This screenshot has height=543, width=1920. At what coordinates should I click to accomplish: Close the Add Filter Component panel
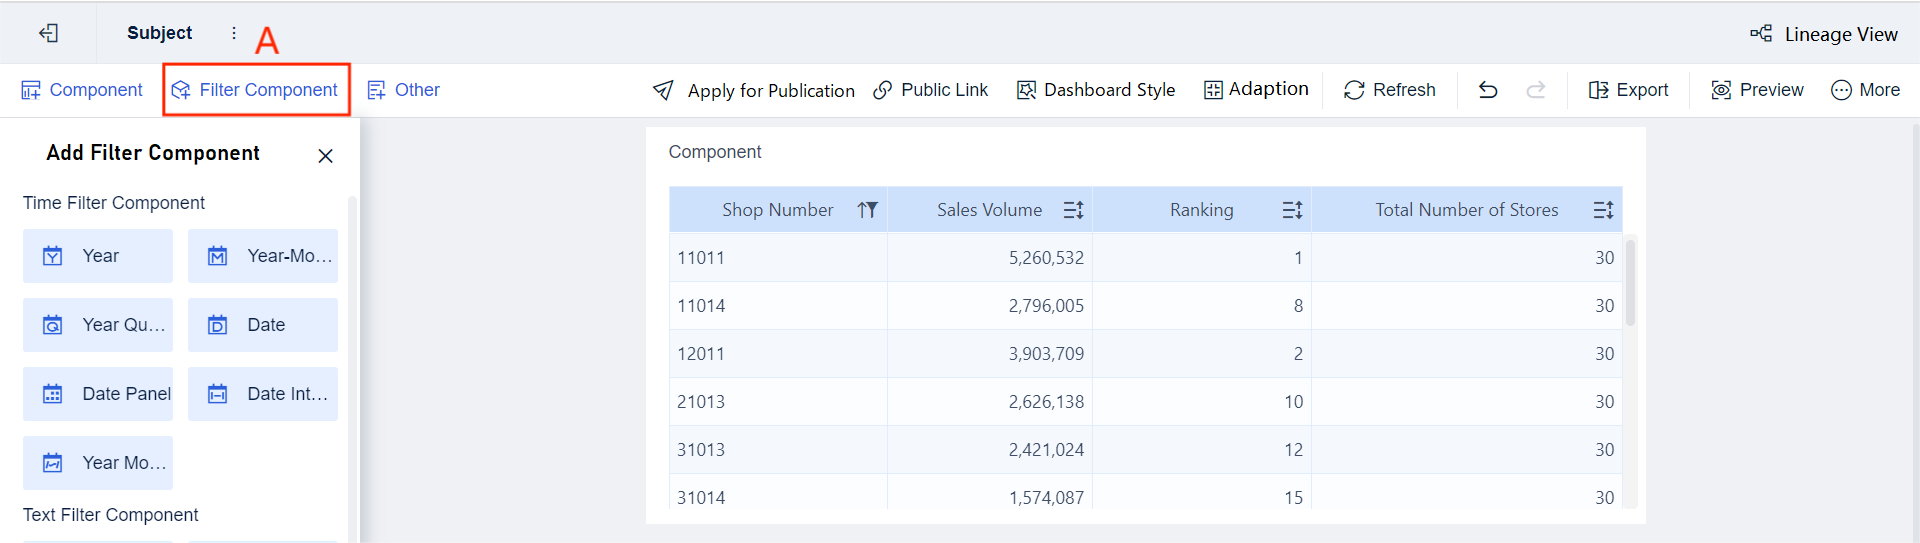pos(325,156)
